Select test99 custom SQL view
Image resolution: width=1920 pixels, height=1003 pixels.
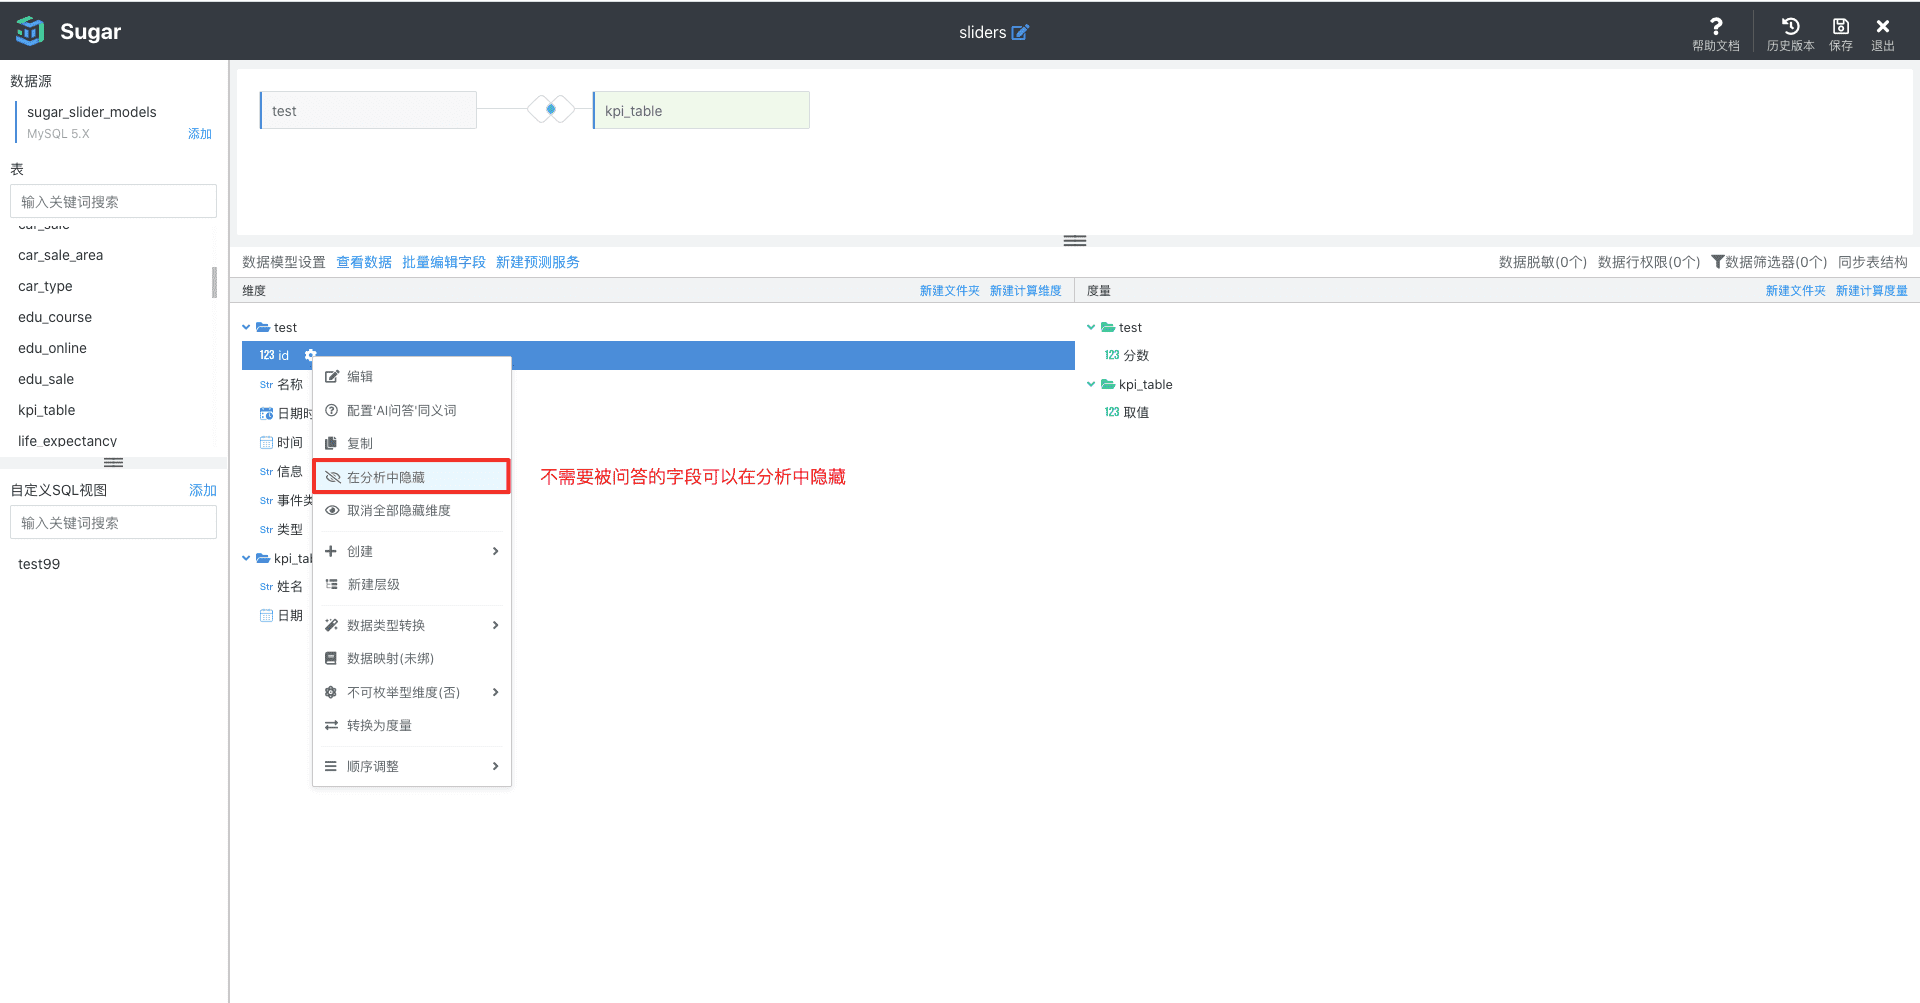point(39,564)
